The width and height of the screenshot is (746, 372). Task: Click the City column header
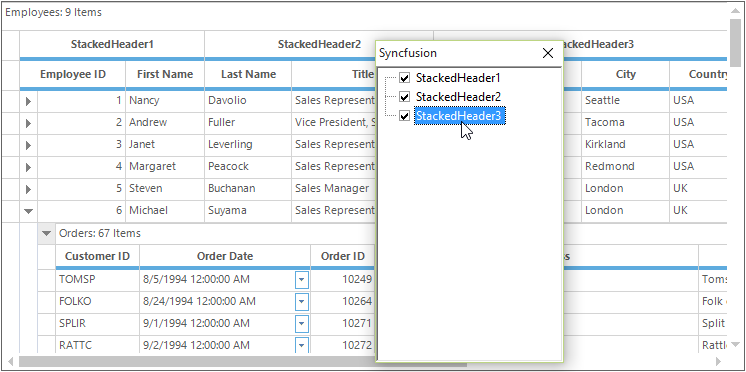tap(625, 74)
